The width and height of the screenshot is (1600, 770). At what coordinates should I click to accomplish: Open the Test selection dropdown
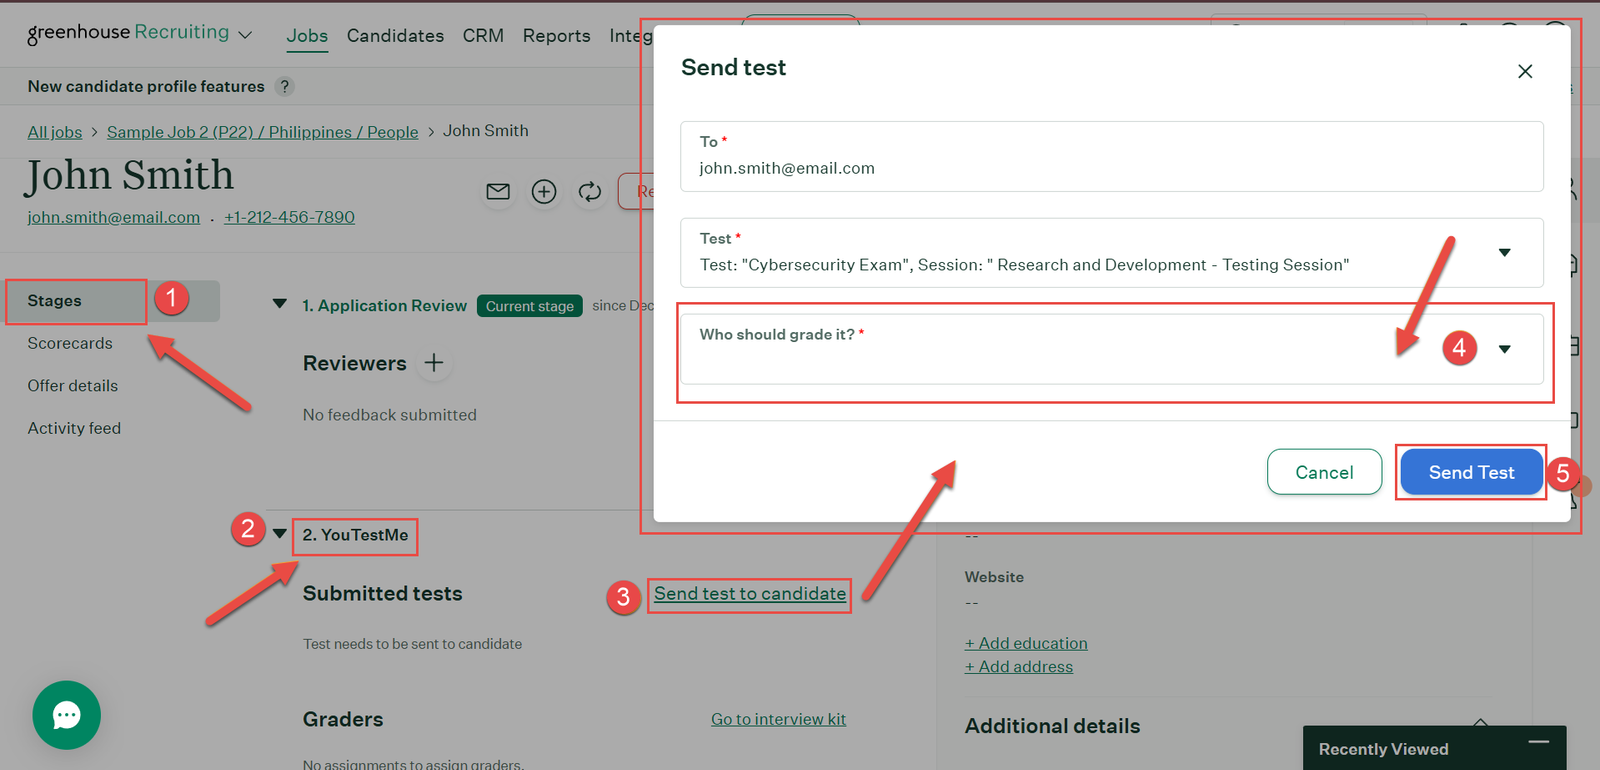[x=1504, y=252]
